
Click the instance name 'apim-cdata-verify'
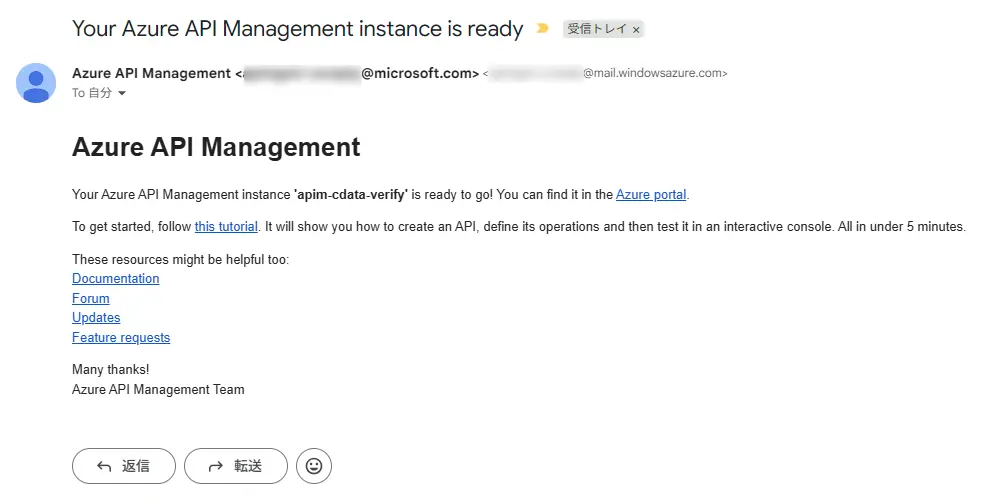click(x=351, y=195)
